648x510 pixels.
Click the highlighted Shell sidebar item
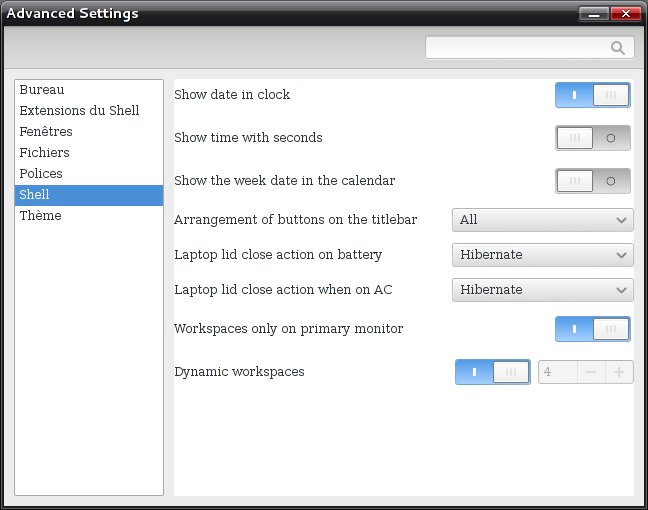click(x=35, y=195)
